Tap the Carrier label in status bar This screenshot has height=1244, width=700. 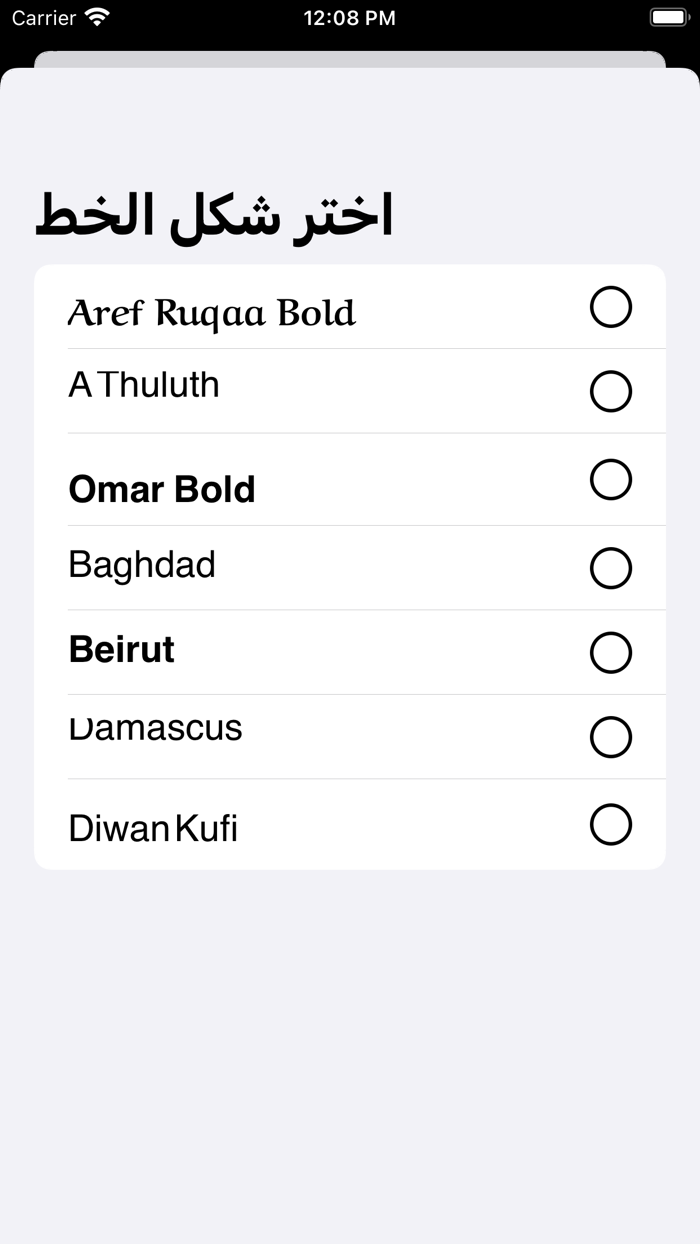44,18
